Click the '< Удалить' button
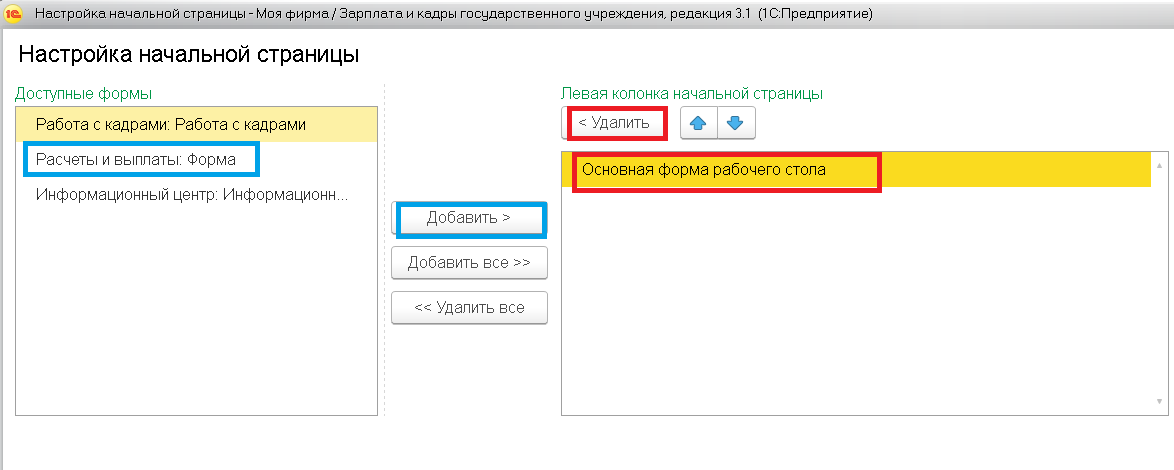 coord(615,123)
